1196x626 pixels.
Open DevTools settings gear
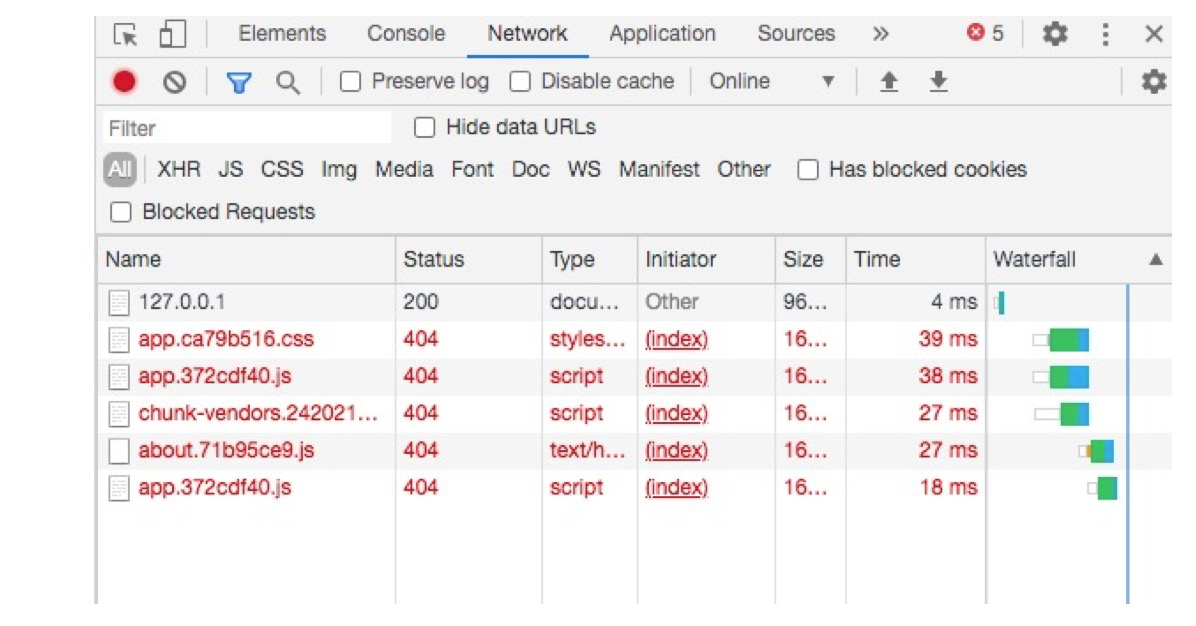tap(1055, 34)
